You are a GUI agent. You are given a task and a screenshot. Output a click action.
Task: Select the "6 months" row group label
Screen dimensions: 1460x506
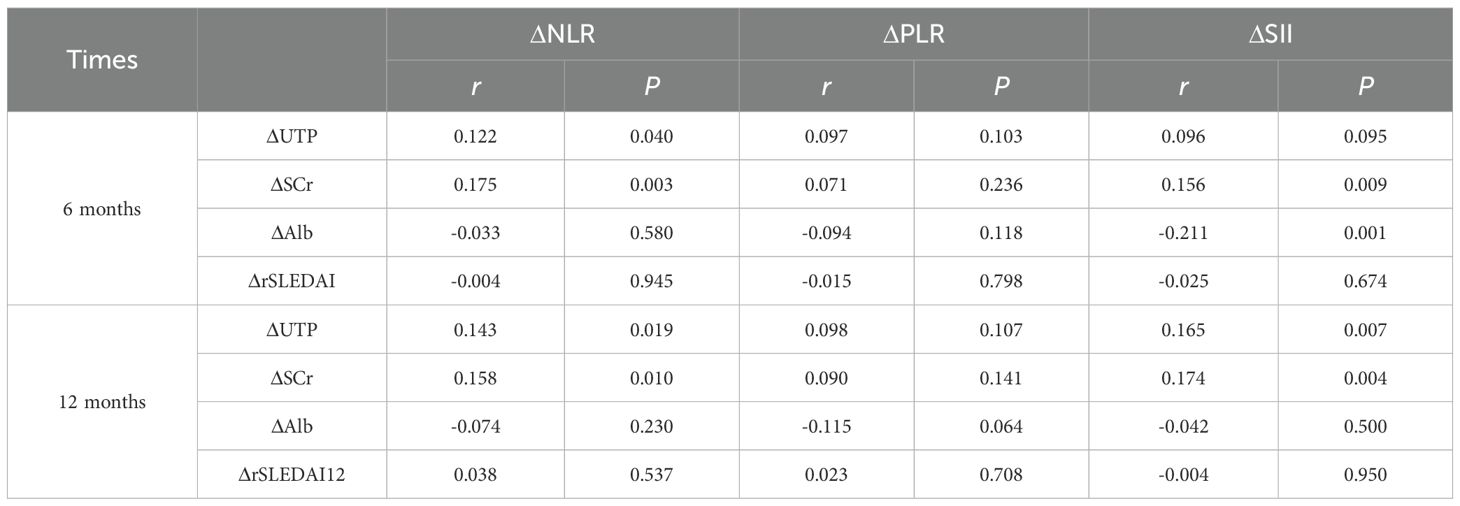pos(102,209)
